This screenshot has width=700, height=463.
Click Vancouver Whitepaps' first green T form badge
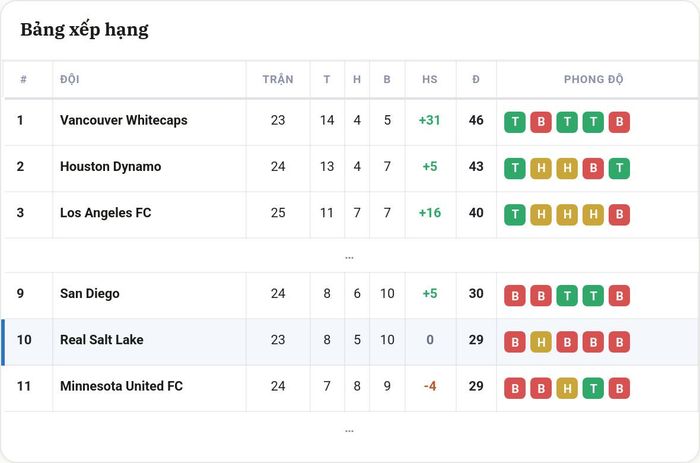pyautogui.click(x=515, y=122)
